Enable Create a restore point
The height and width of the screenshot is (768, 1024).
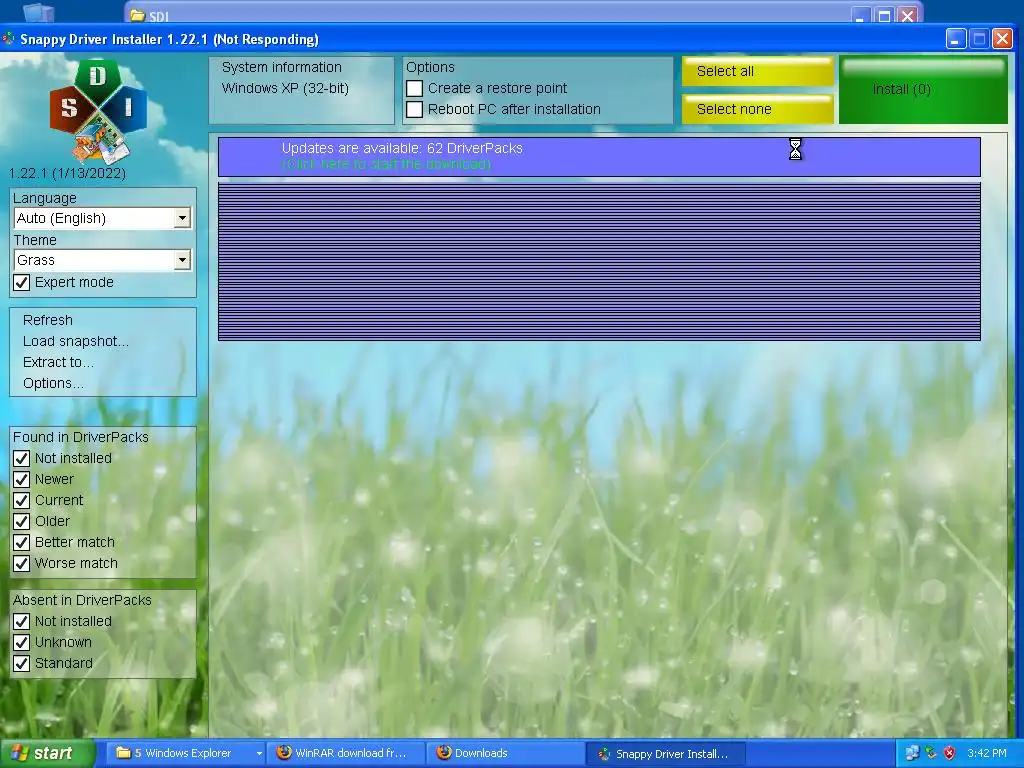(415, 88)
